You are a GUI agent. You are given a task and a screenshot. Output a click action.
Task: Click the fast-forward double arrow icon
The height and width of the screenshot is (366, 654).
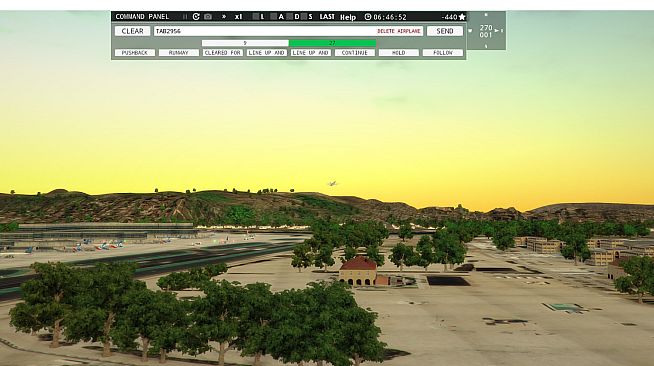pos(224,17)
